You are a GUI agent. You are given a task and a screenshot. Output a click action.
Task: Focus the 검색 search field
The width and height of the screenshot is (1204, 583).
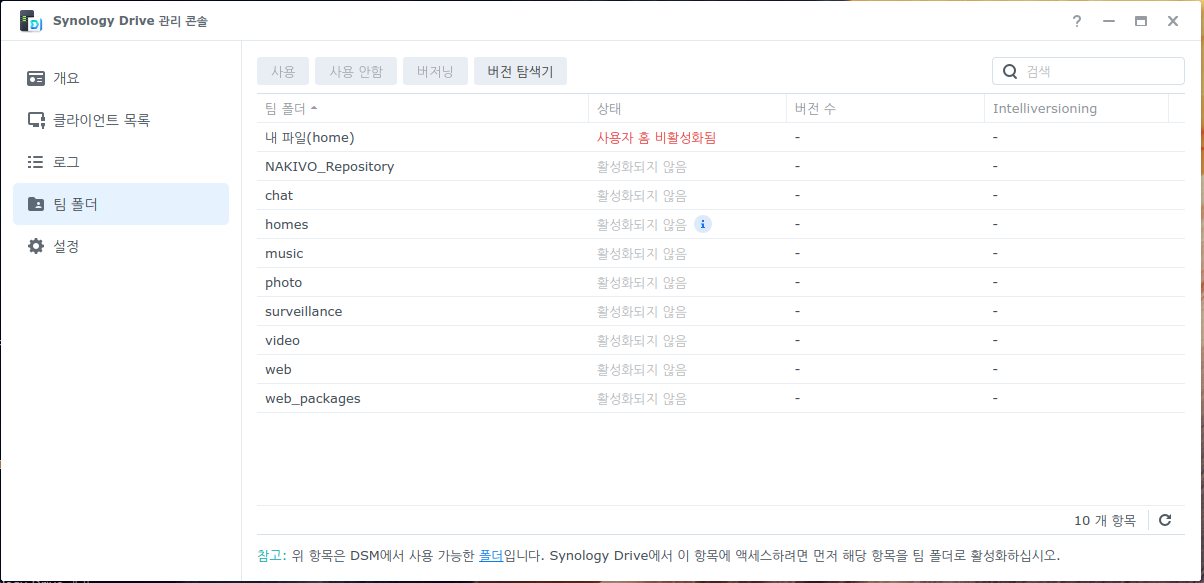point(1088,71)
